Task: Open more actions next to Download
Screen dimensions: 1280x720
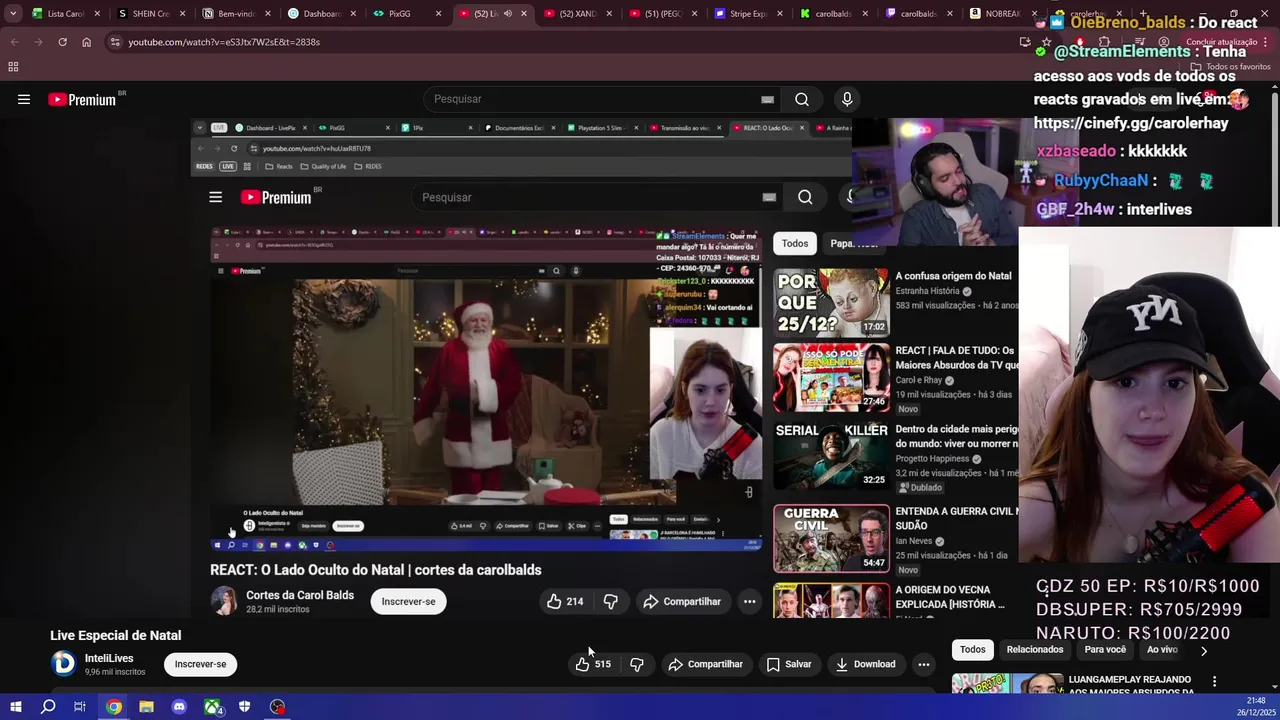Action: (924, 664)
